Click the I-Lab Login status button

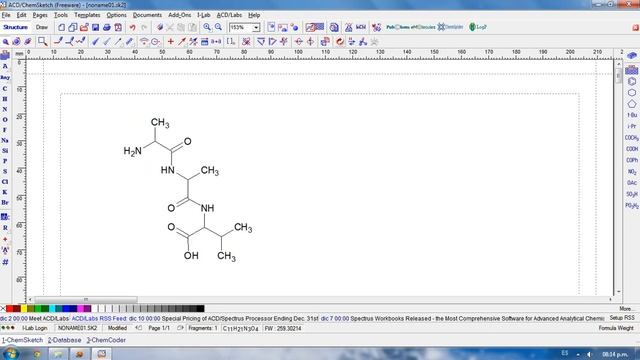35,328
